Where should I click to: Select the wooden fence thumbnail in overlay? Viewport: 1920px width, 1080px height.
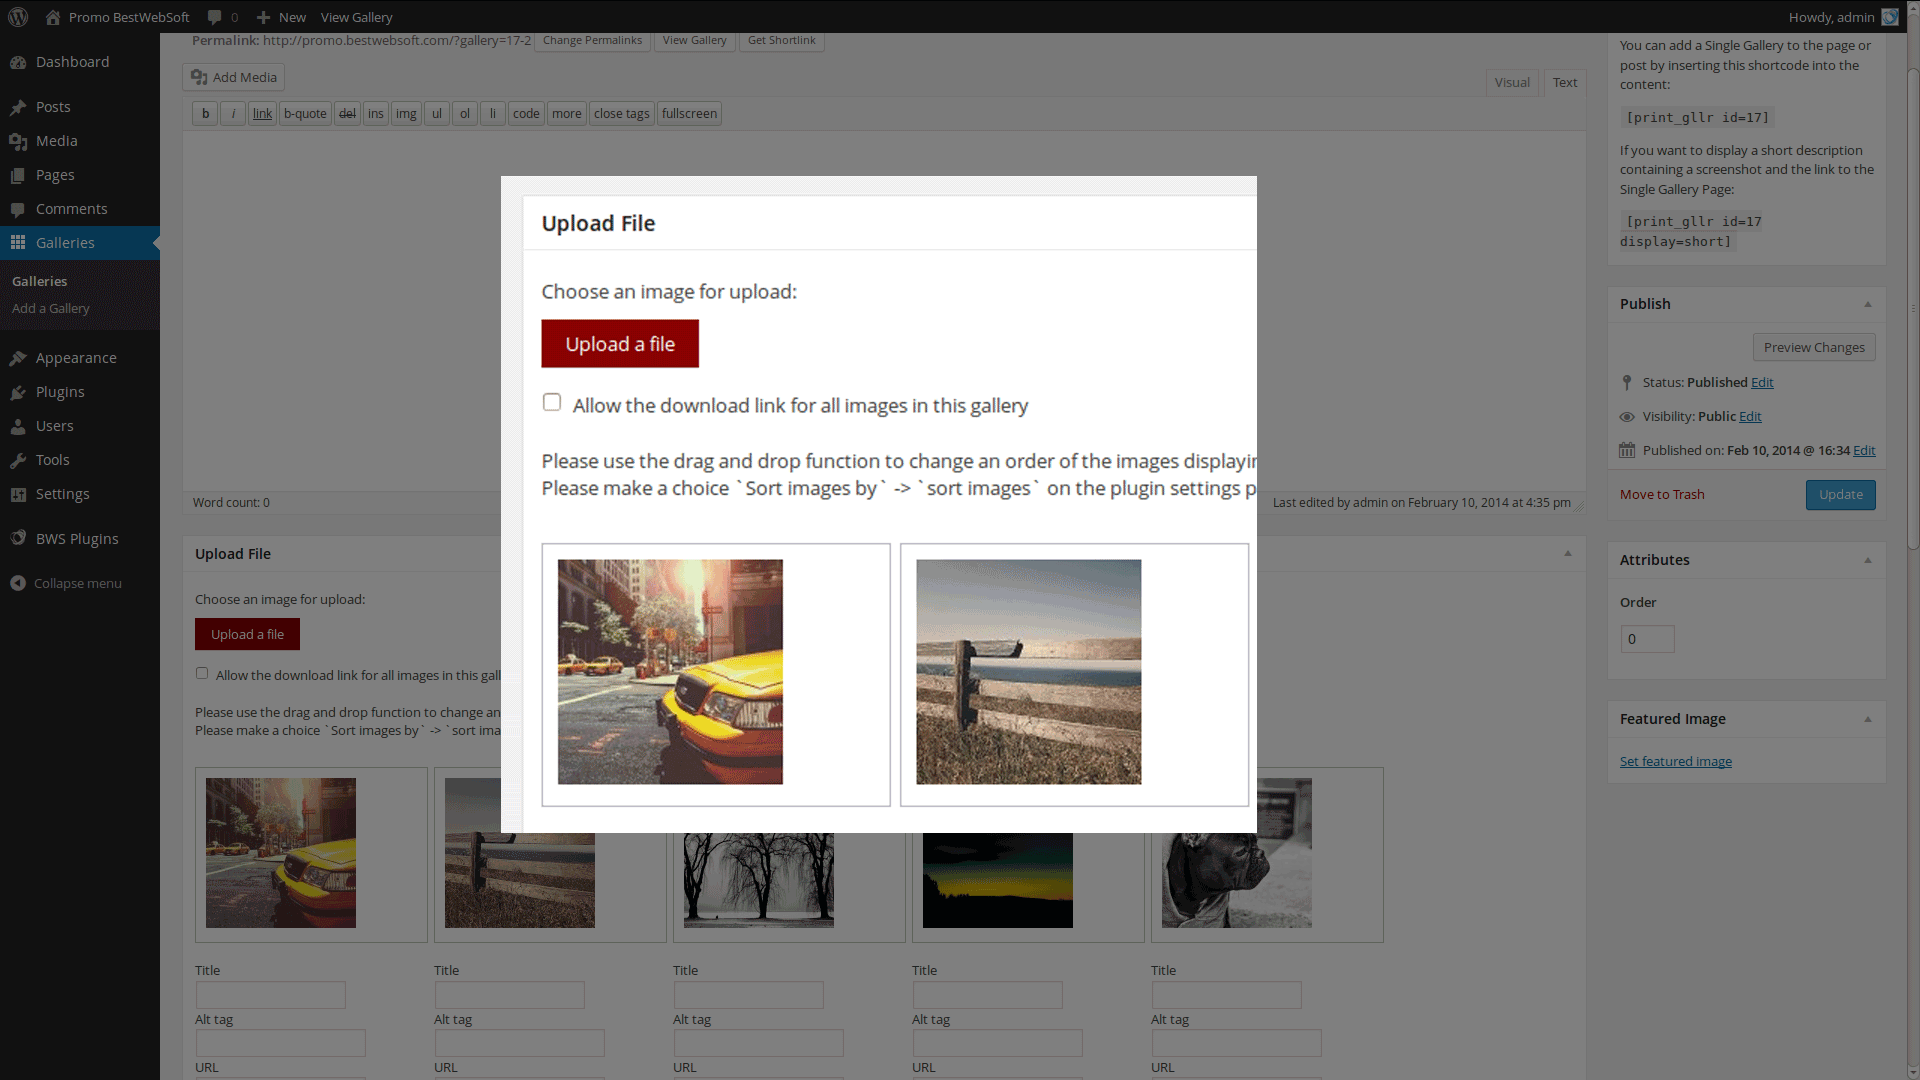click(1028, 671)
